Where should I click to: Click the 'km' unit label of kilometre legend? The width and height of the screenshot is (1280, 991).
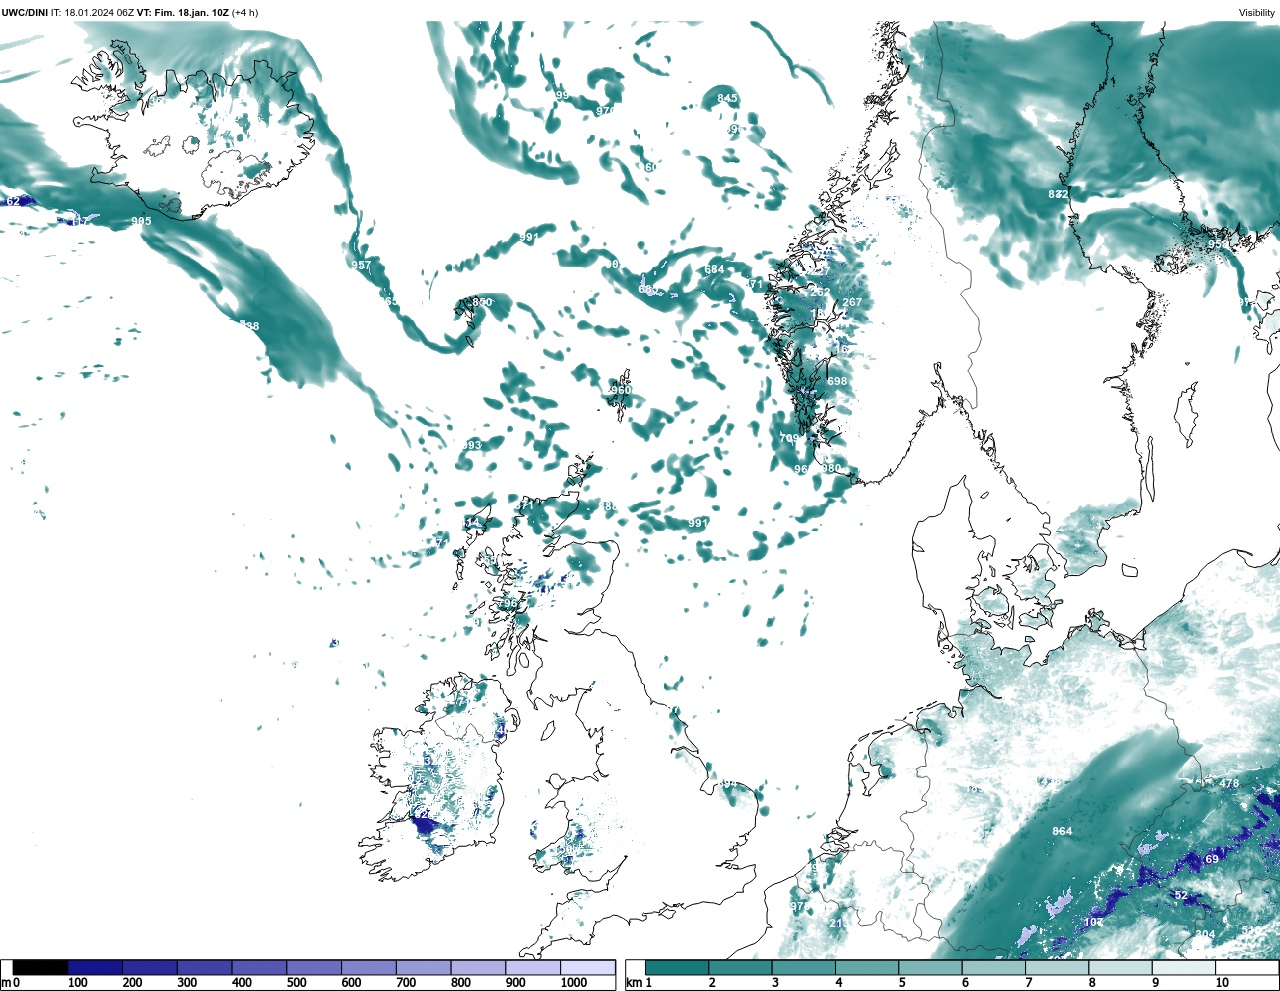[633, 983]
